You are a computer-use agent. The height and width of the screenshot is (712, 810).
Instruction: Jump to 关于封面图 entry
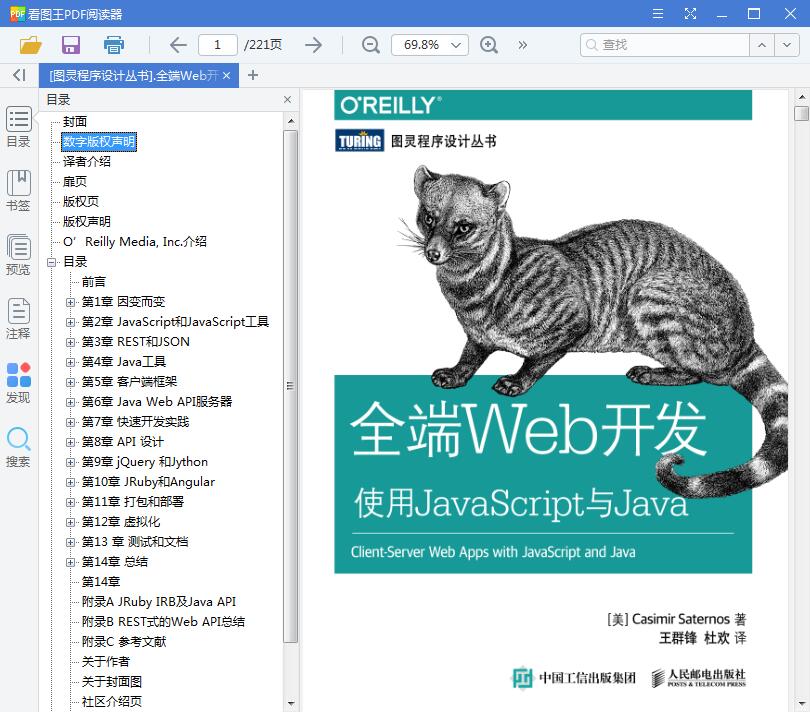(112, 682)
